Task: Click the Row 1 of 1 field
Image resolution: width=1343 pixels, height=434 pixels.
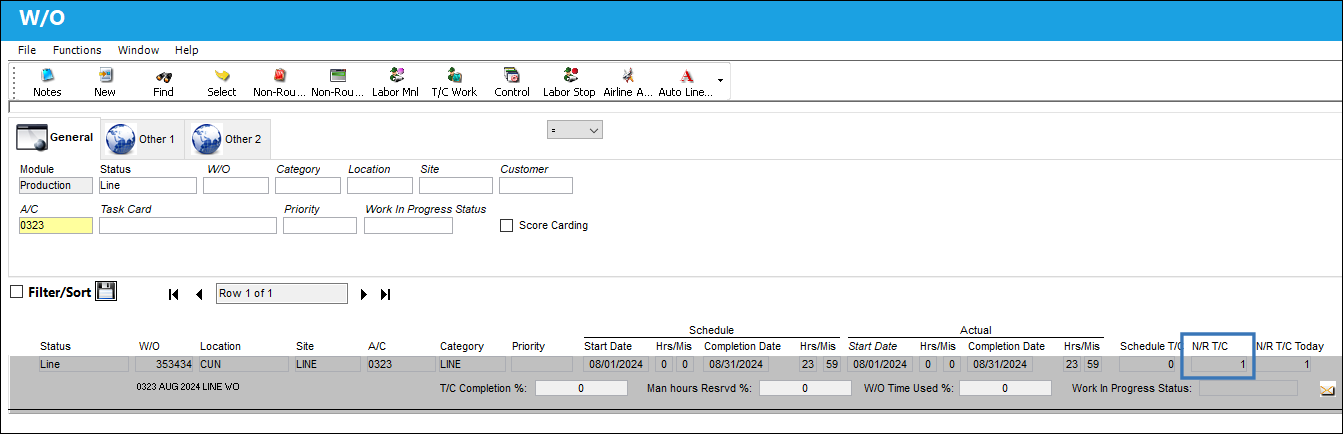Action: click(x=282, y=293)
